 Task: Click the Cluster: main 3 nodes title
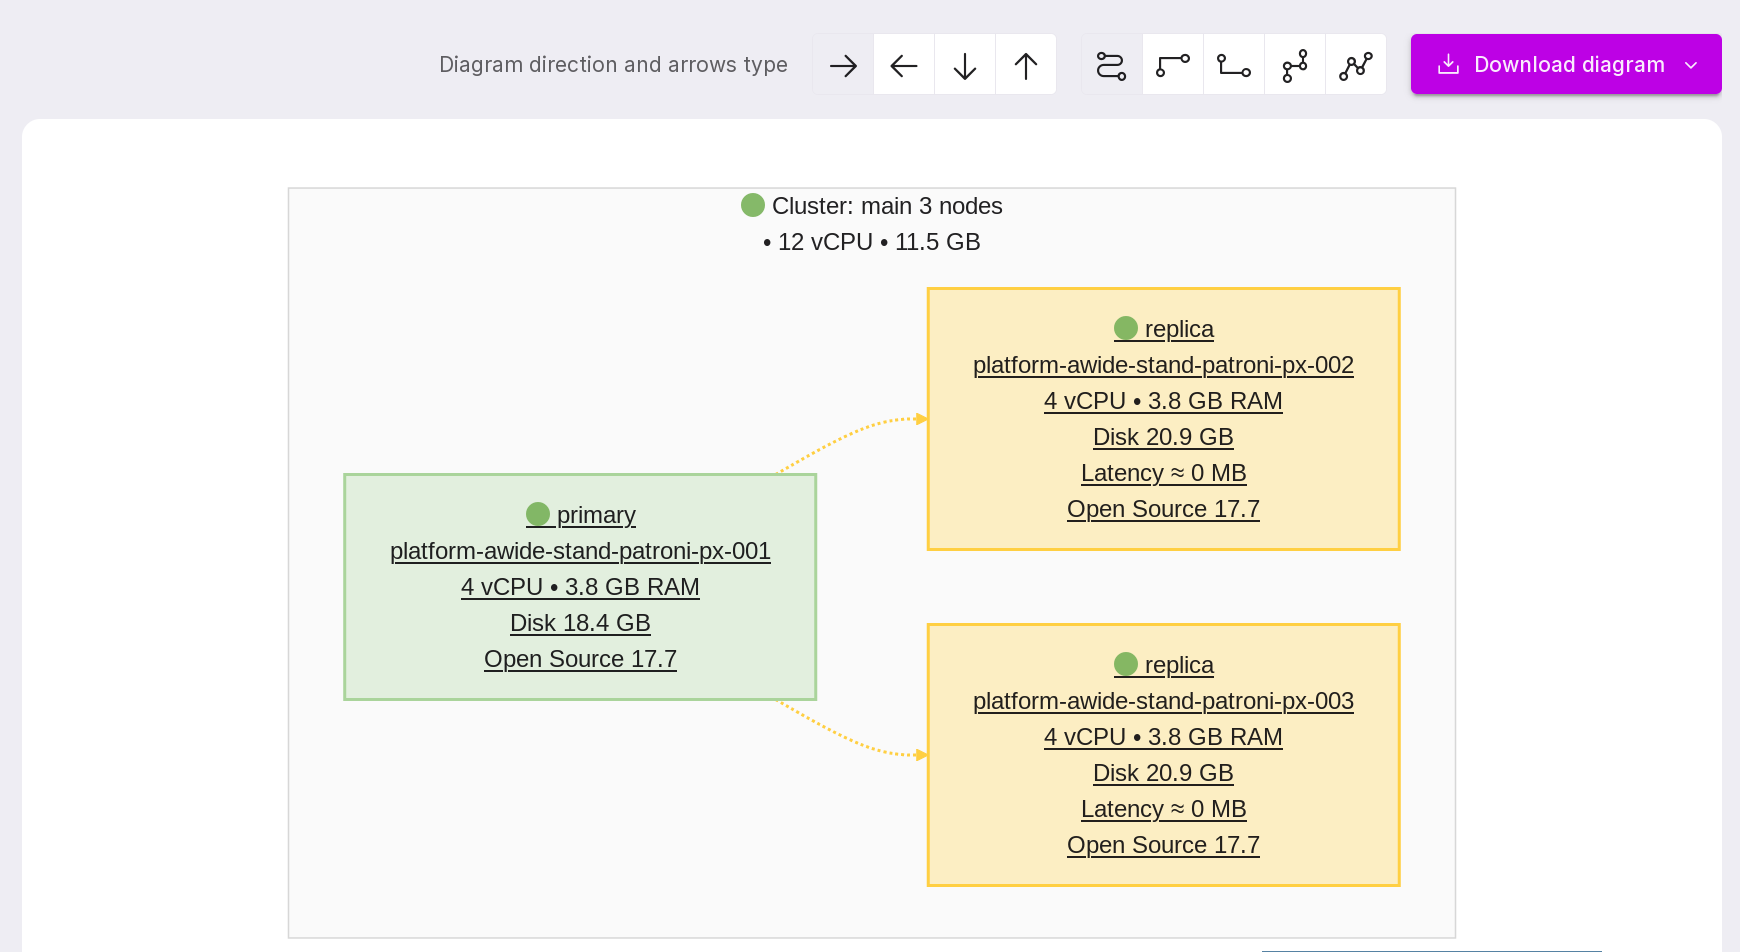[x=886, y=206]
